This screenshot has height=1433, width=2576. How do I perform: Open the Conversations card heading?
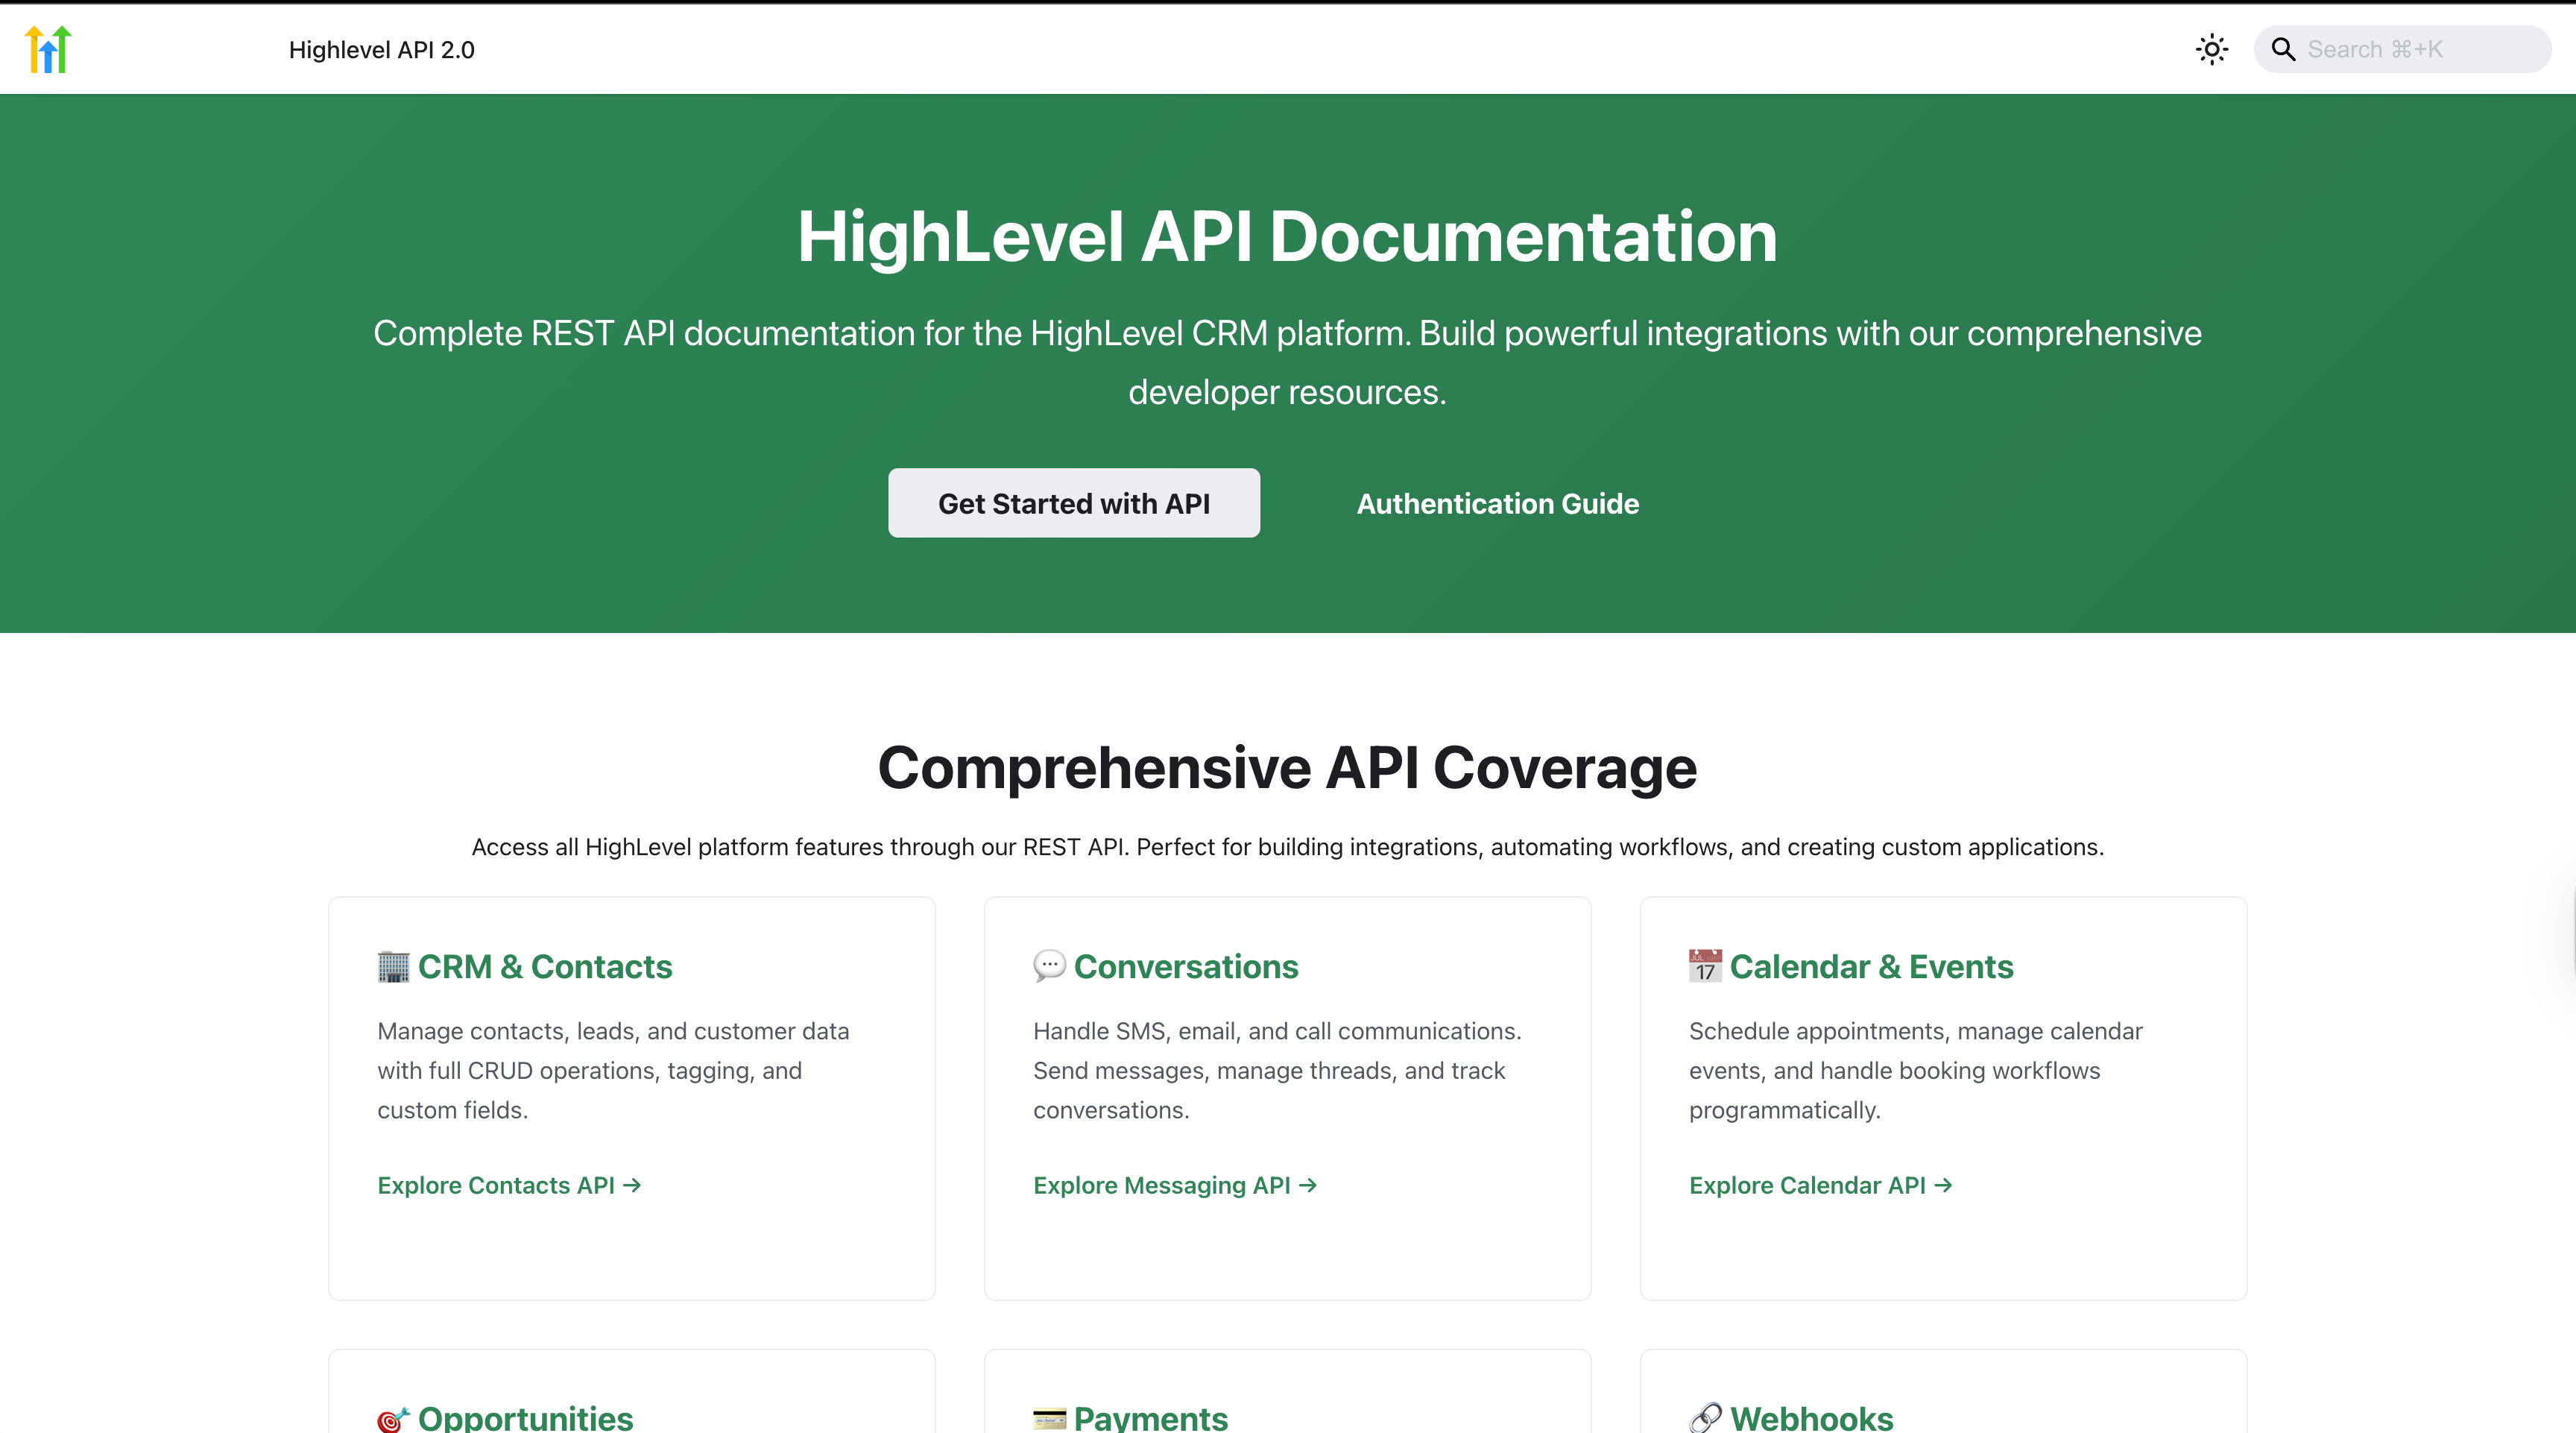pyautogui.click(x=1185, y=967)
